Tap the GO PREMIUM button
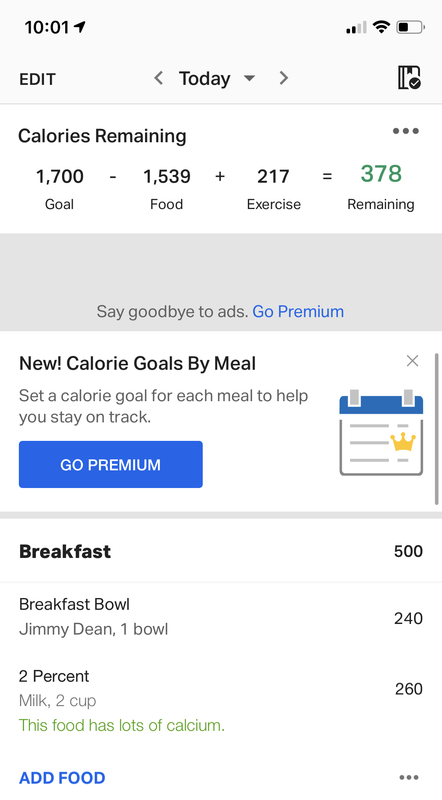The width and height of the screenshot is (442, 800). 111,464
